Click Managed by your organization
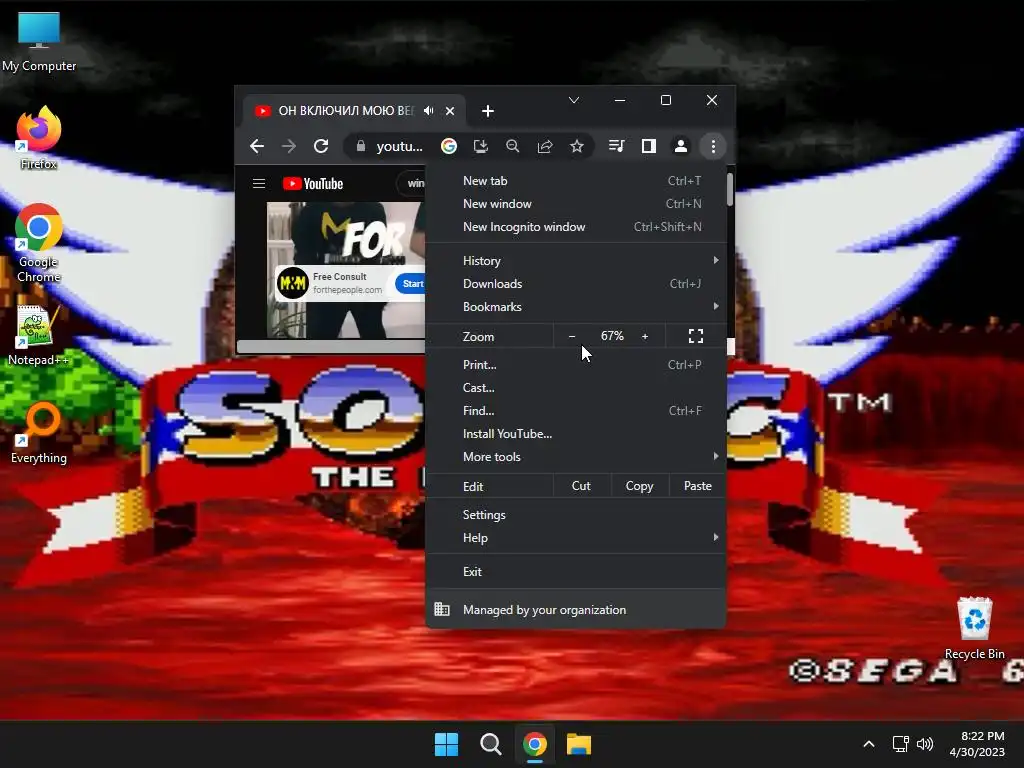This screenshot has height=768, width=1024. 575,610
